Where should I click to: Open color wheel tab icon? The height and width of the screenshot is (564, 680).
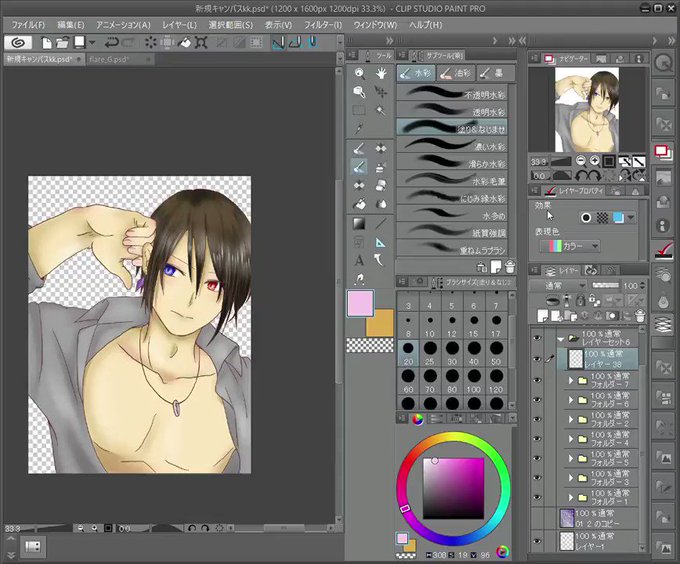(417, 419)
